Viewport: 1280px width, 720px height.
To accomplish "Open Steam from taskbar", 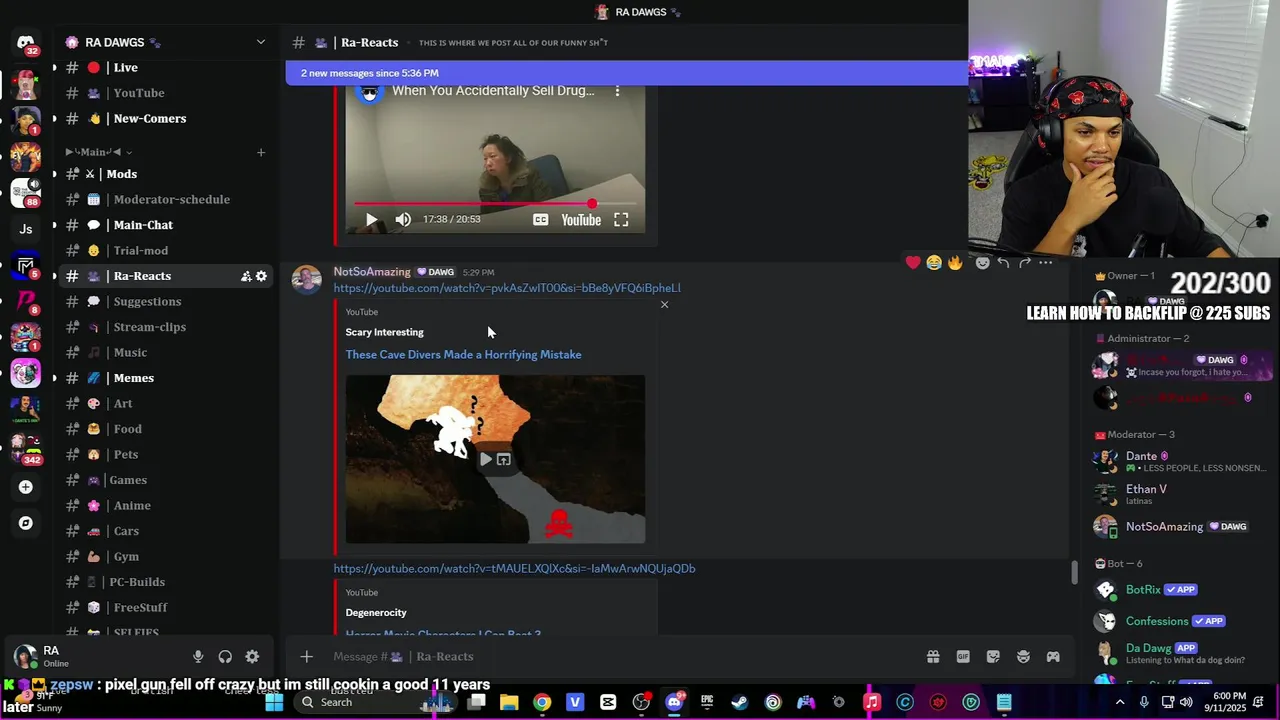I will (740, 702).
